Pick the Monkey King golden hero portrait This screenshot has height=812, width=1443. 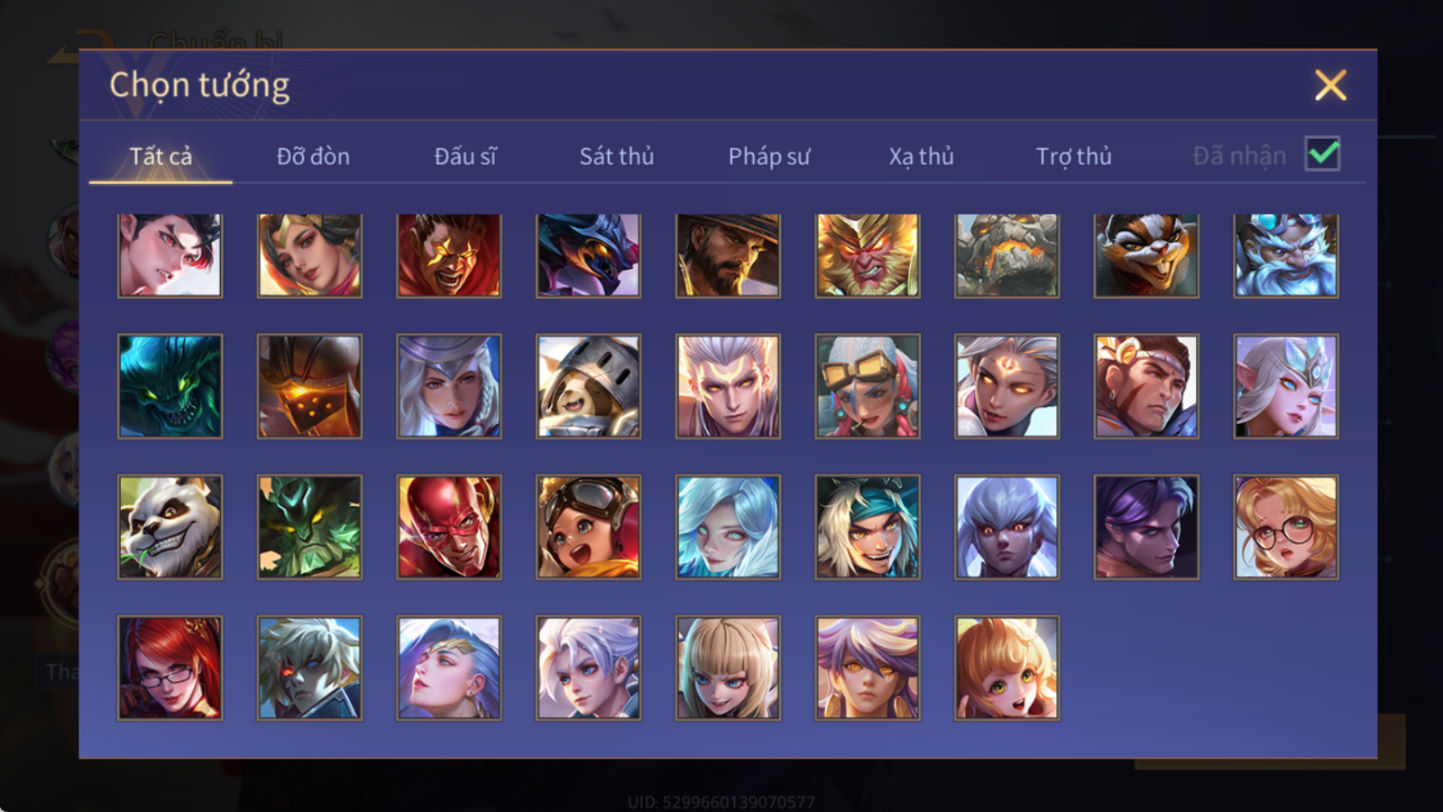868,256
